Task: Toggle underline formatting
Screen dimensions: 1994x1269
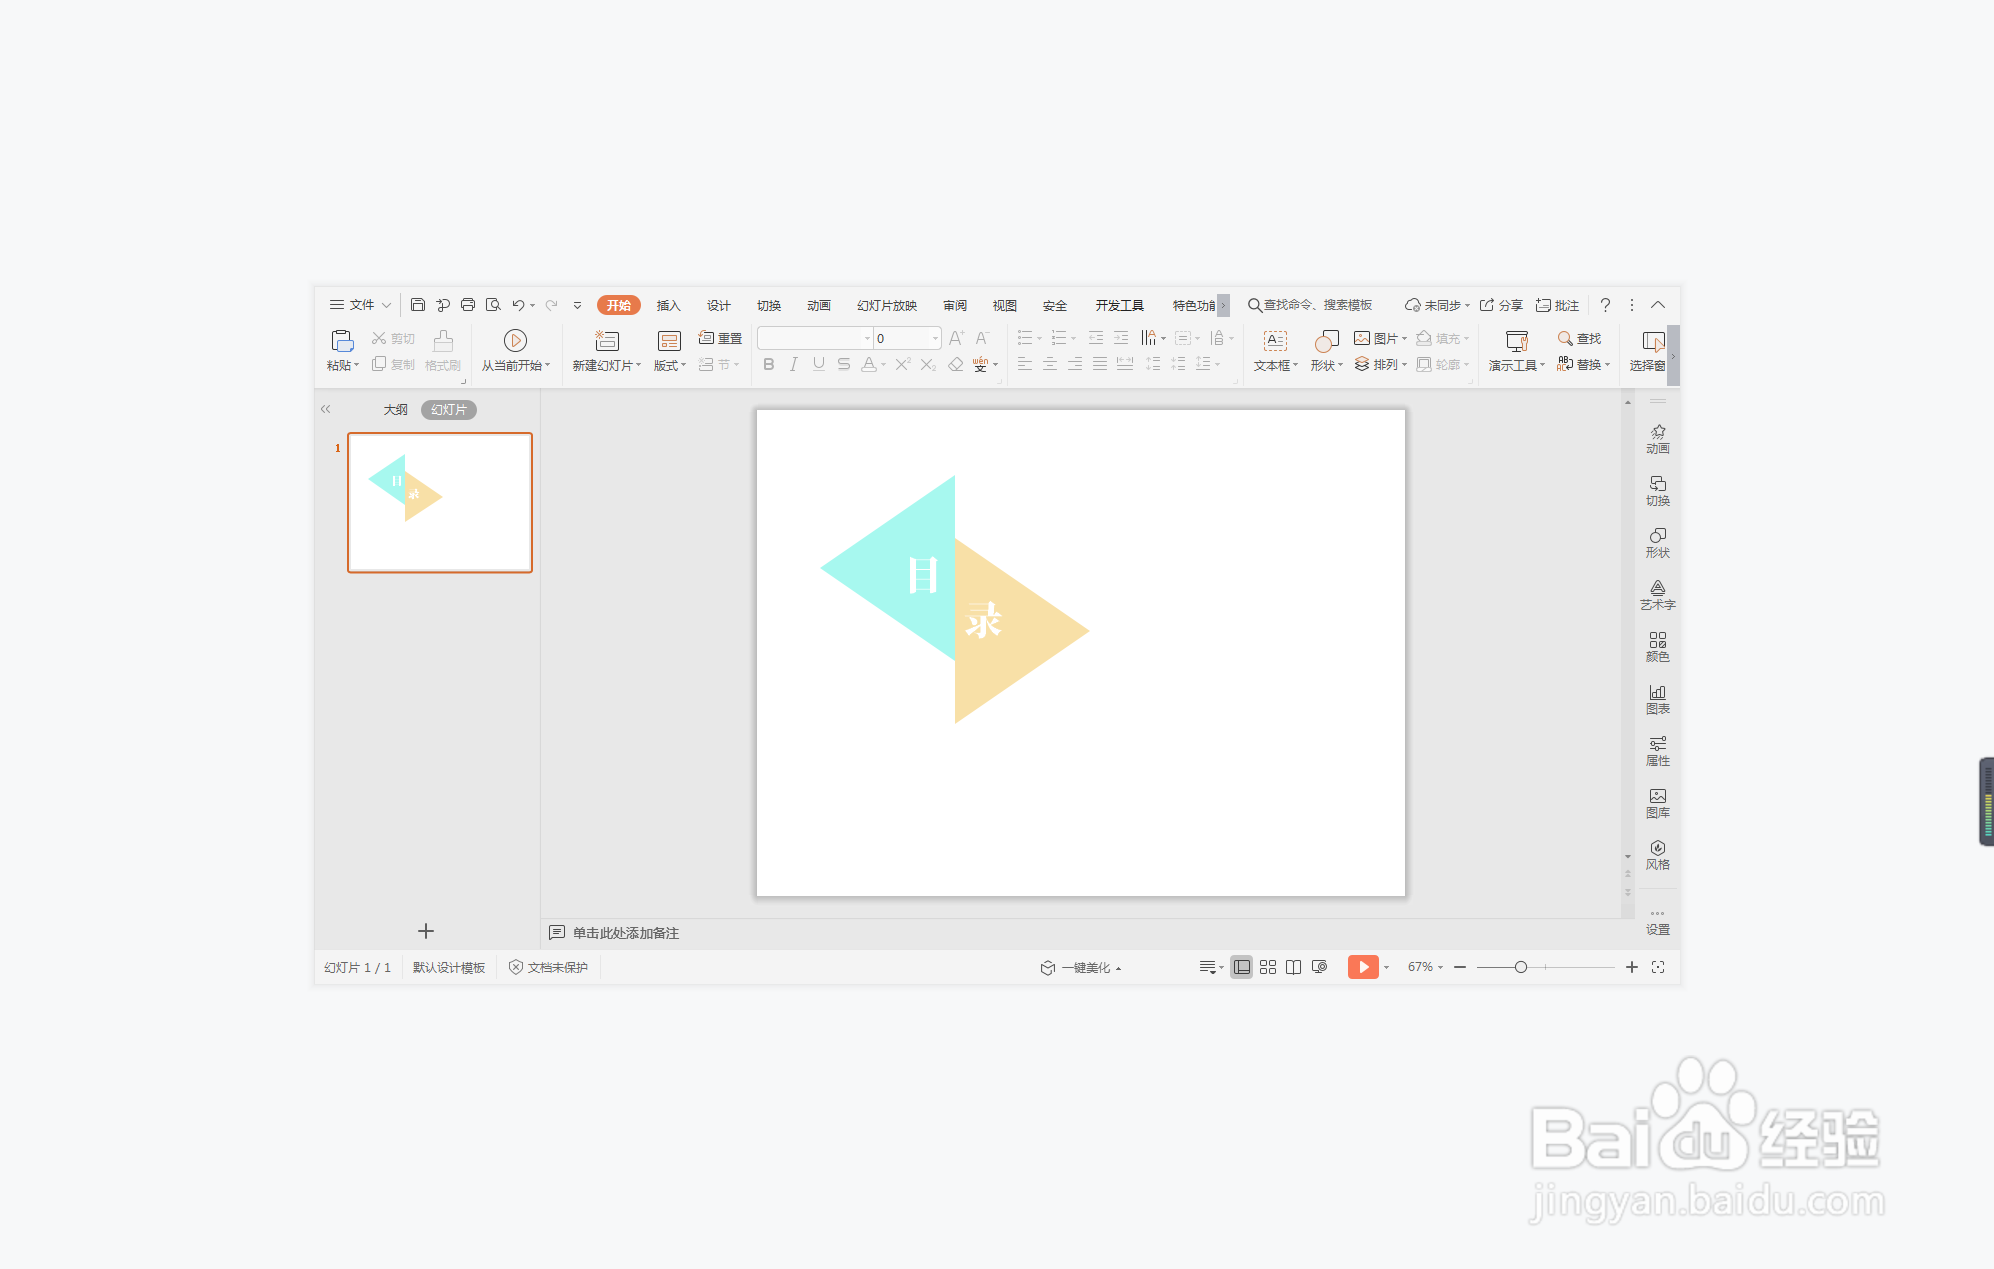Action: [x=818, y=365]
